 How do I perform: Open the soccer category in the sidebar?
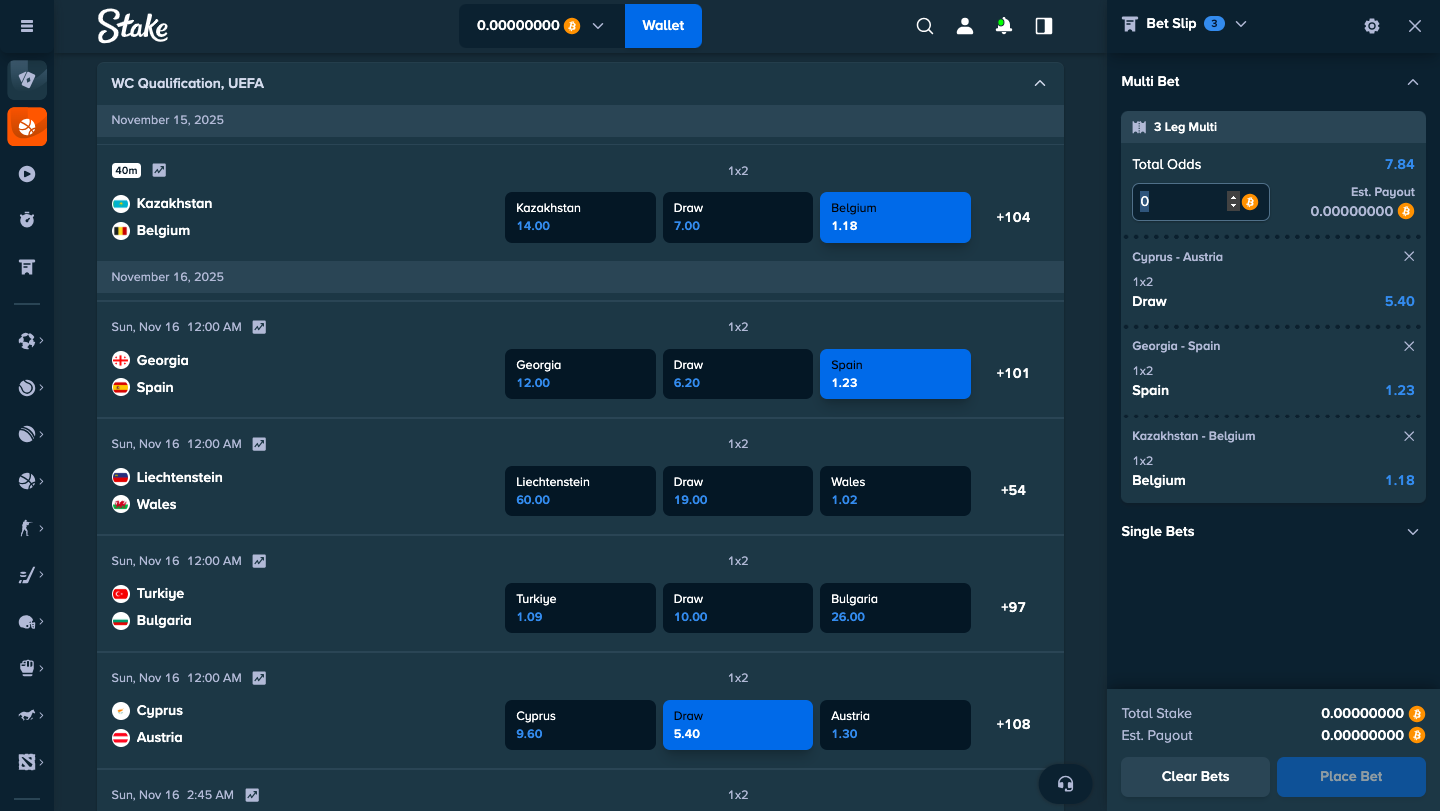[27, 341]
